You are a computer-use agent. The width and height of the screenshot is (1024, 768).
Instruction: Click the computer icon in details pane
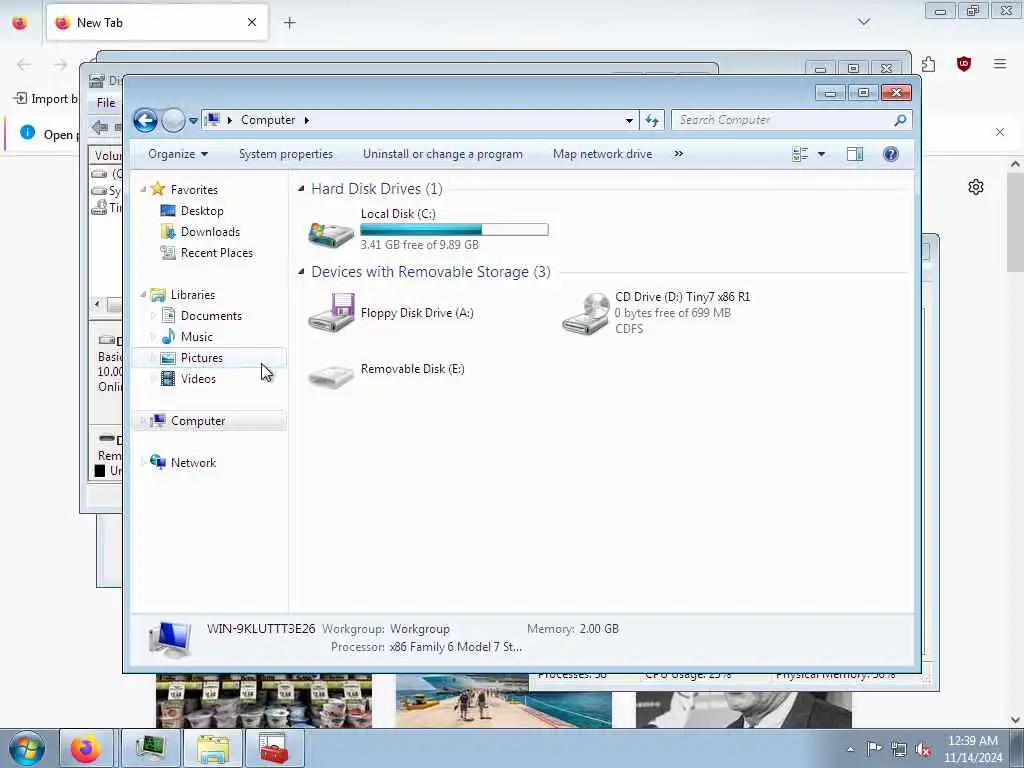pyautogui.click(x=170, y=639)
